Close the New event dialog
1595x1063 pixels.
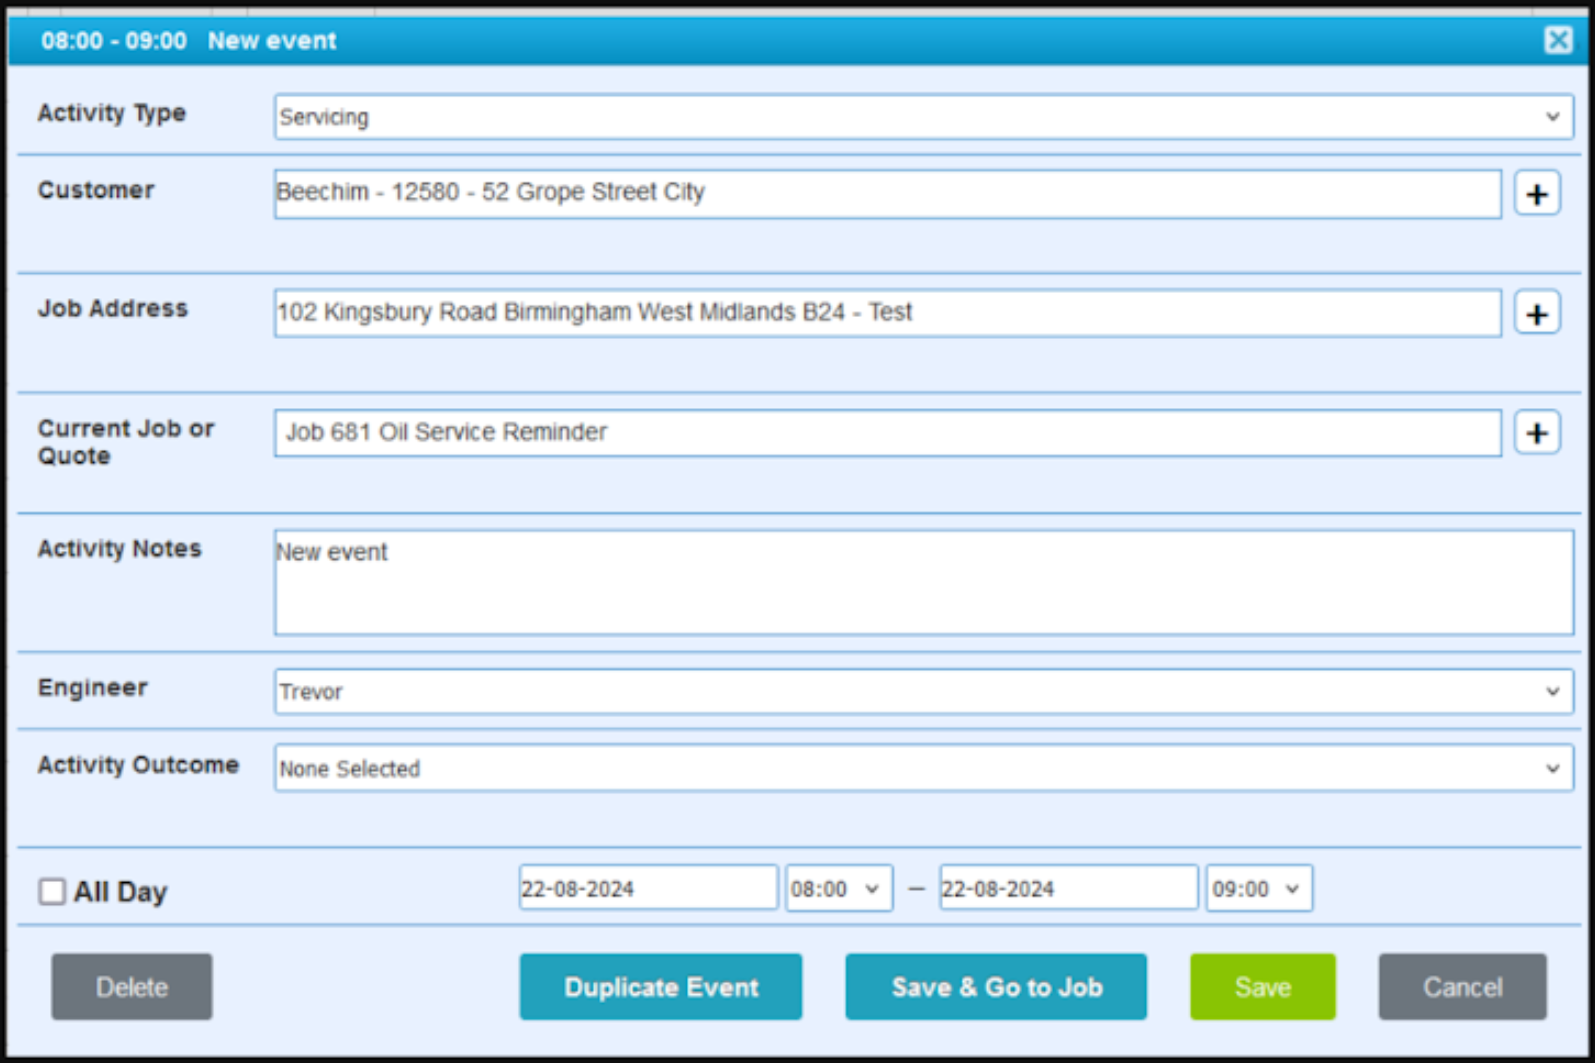(x=1557, y=40)
